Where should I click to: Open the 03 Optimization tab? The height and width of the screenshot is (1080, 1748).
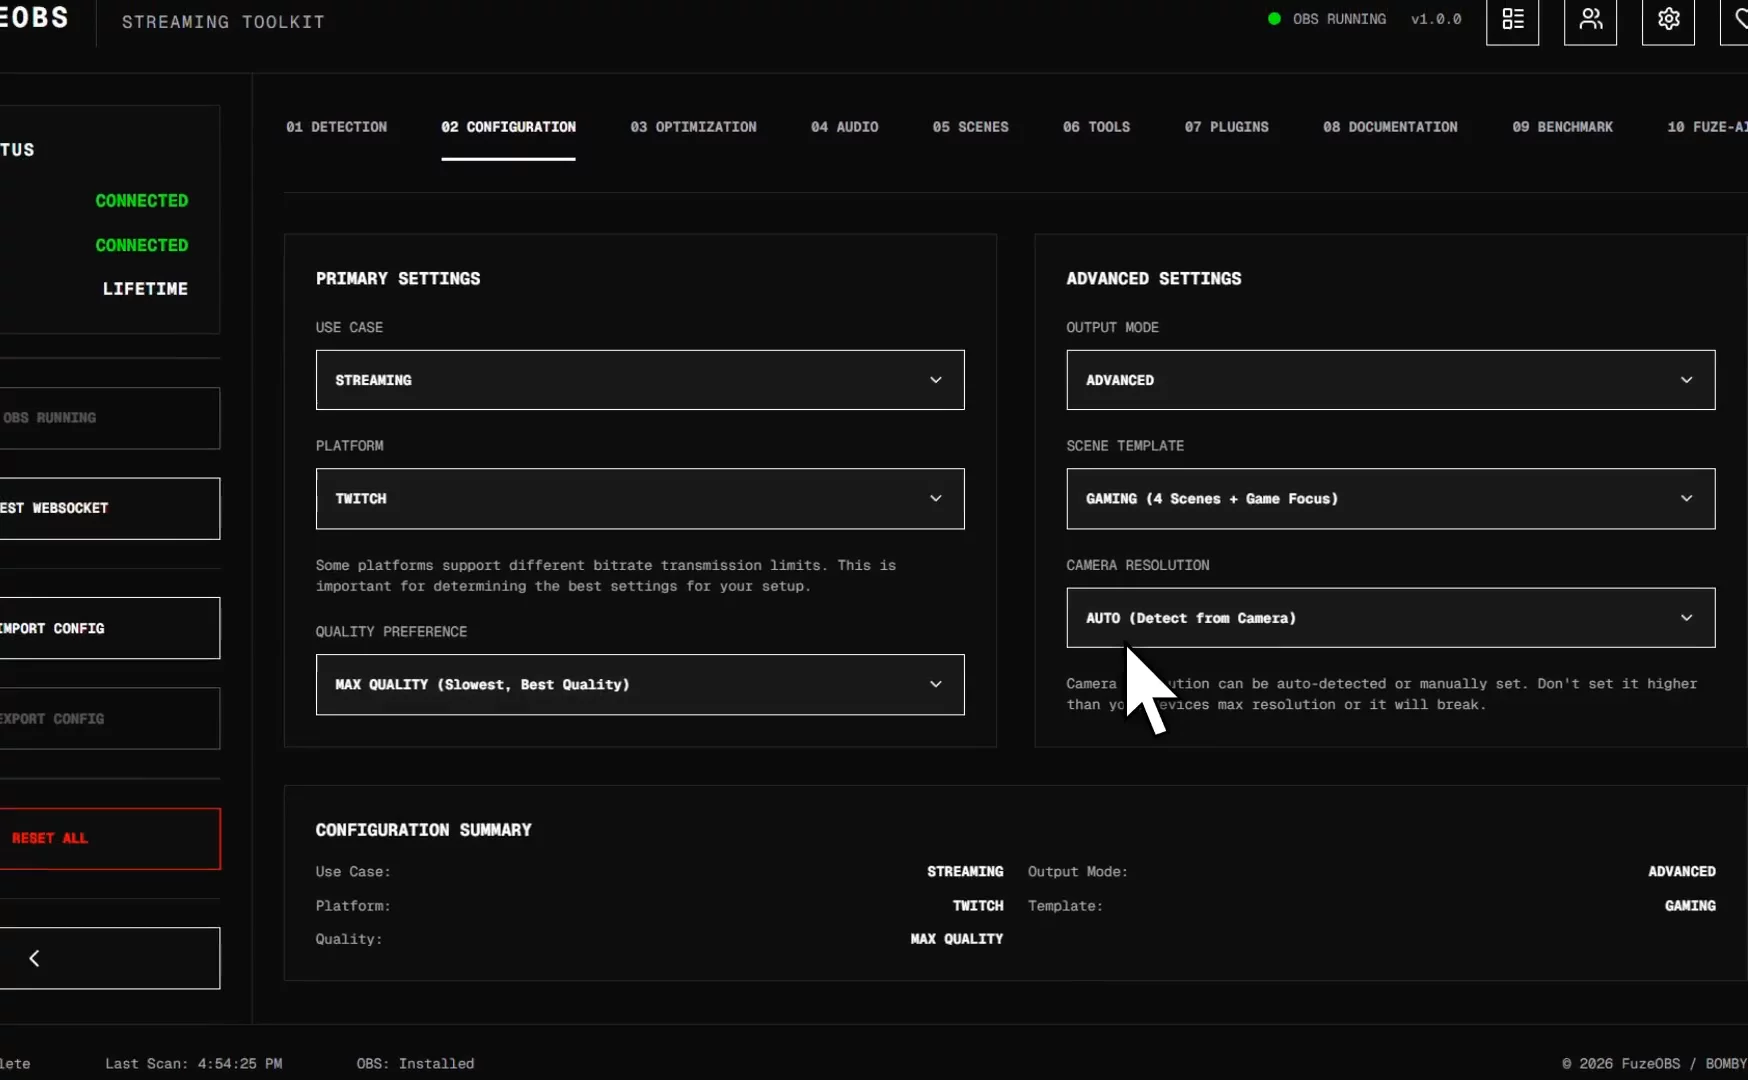(x=693, y=127)
